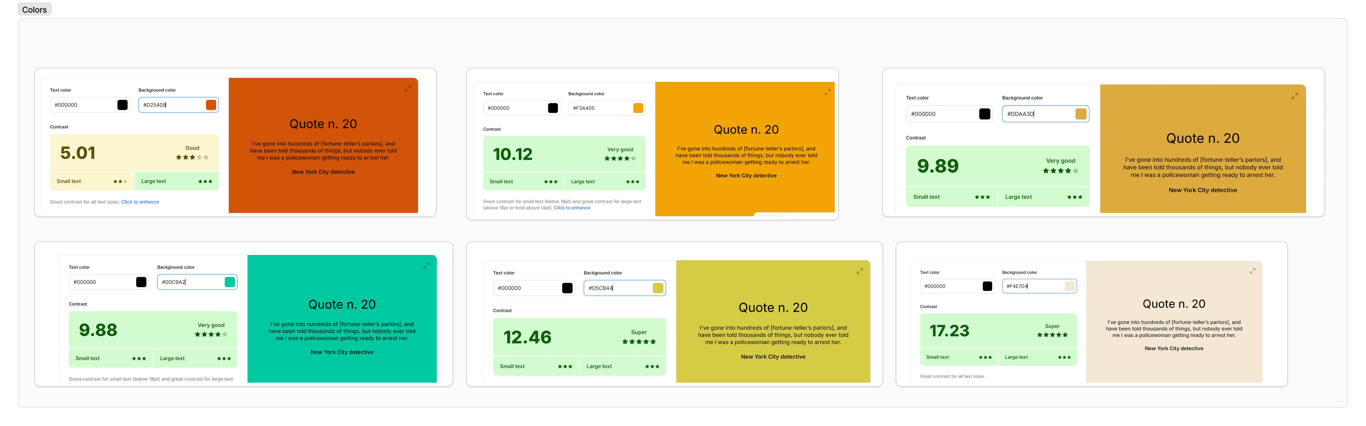Focus the #DDAA3D background color field
This screenshot has width=1366, height=426.
tap(1046, 114)
